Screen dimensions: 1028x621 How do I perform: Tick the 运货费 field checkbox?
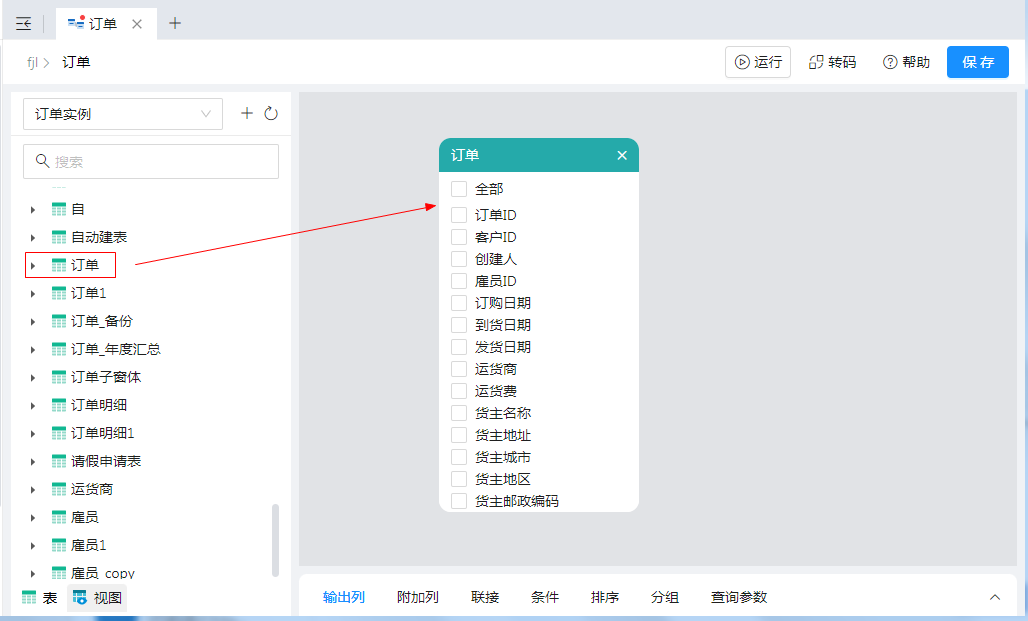tap(459, 391)
